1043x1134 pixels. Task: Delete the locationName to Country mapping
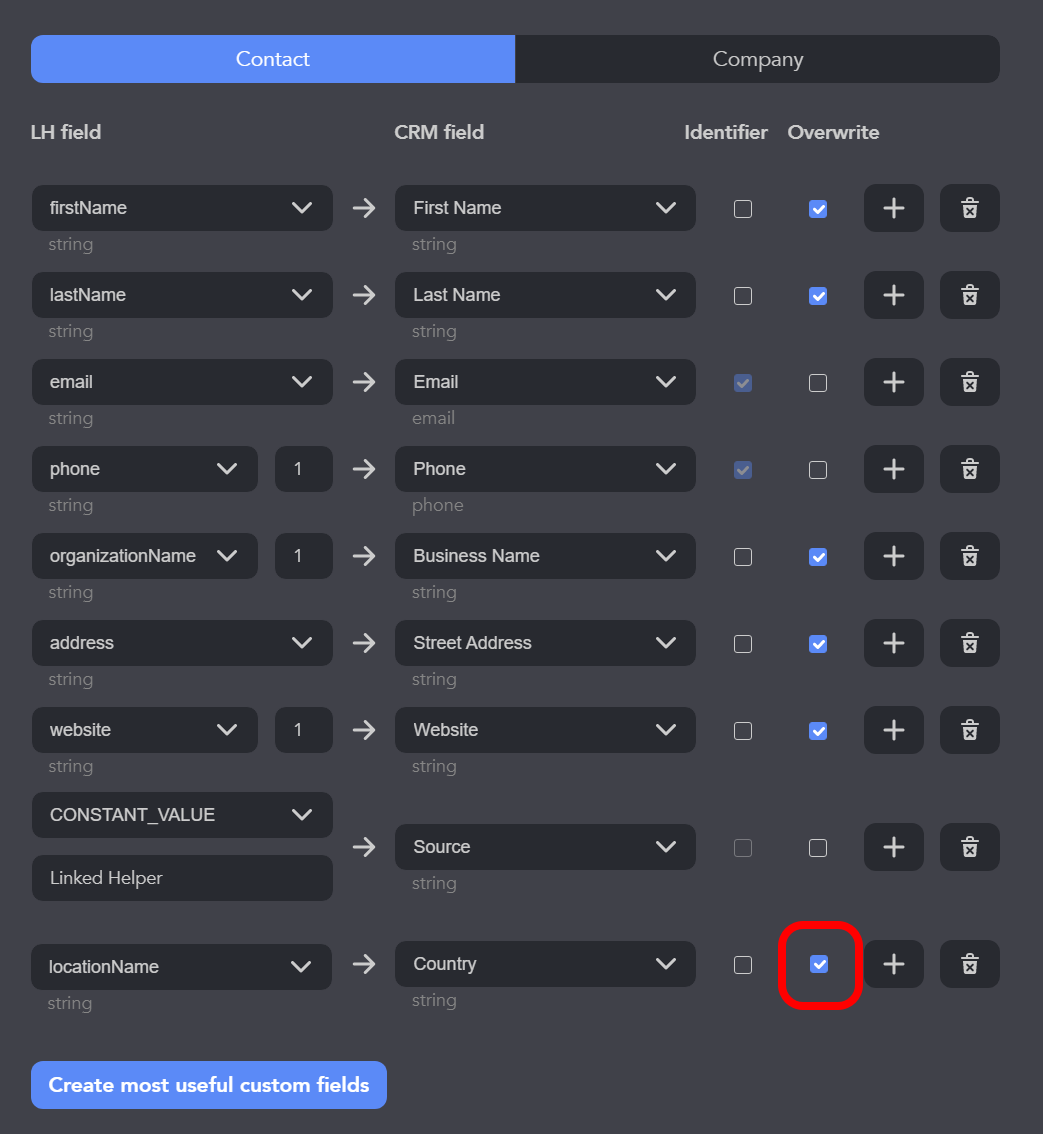tap(969, 964)
